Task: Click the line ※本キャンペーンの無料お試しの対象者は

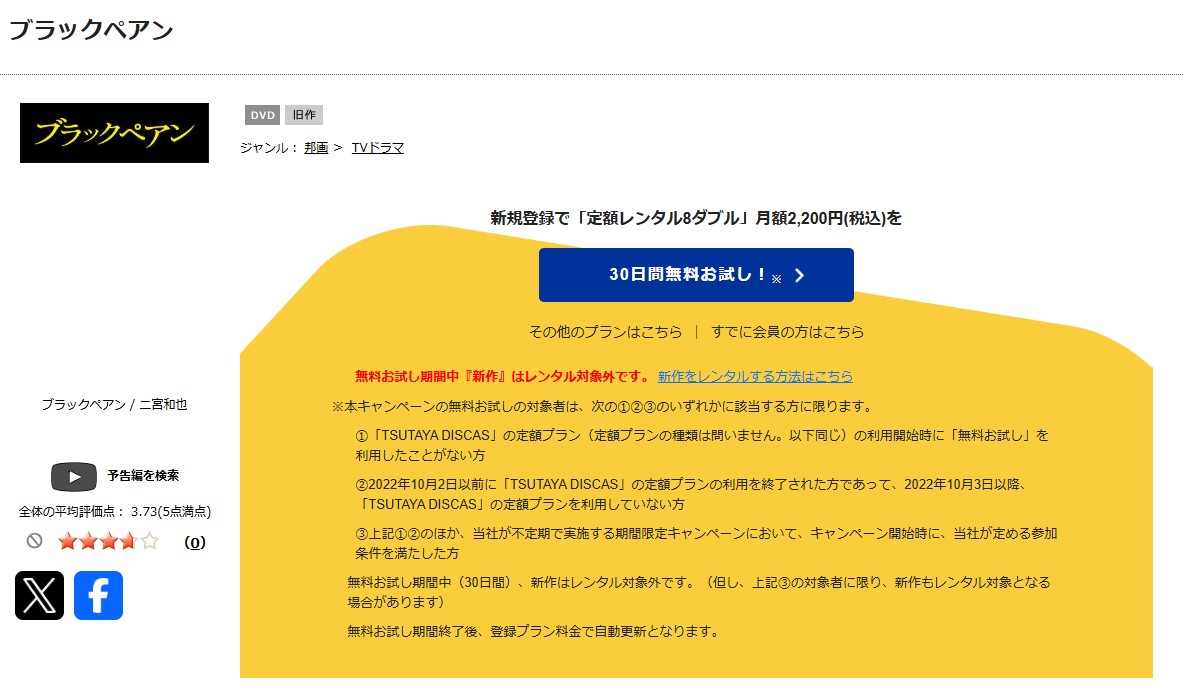Action: point(603,406)
